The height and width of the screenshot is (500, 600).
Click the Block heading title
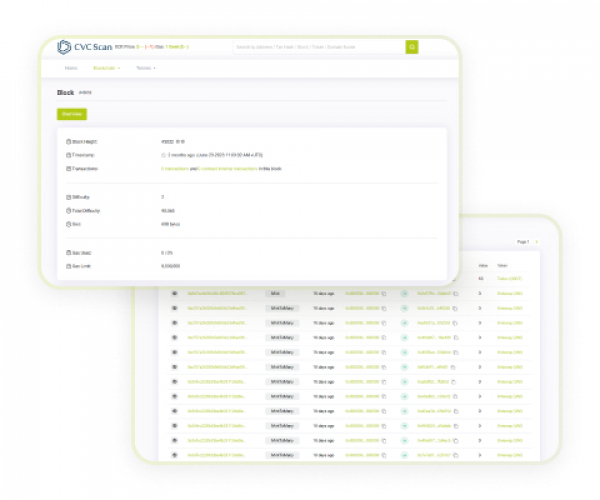(x=65, y=93)
